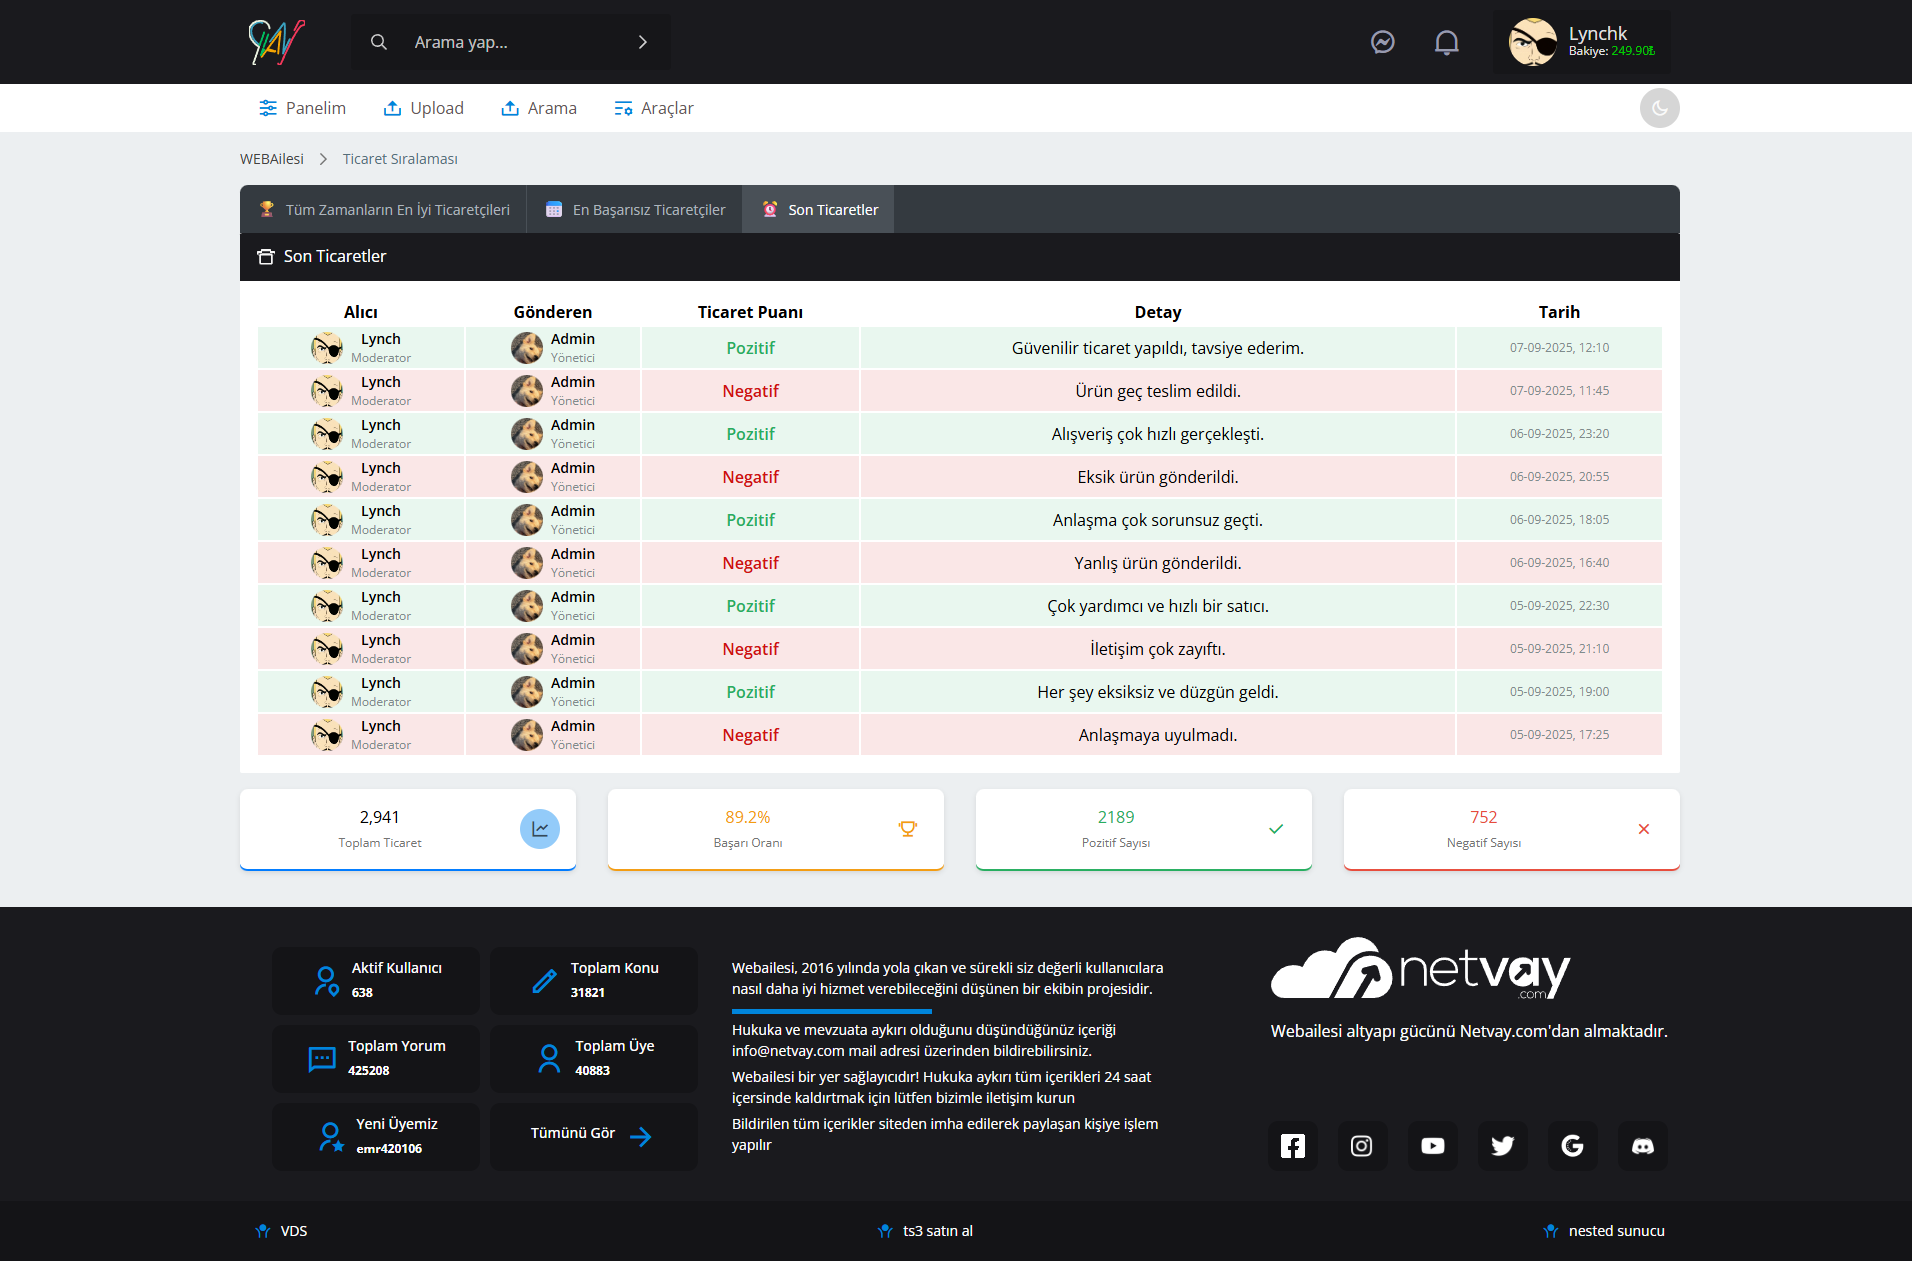Open the YouTube social link

[x=1433, y=1146]
